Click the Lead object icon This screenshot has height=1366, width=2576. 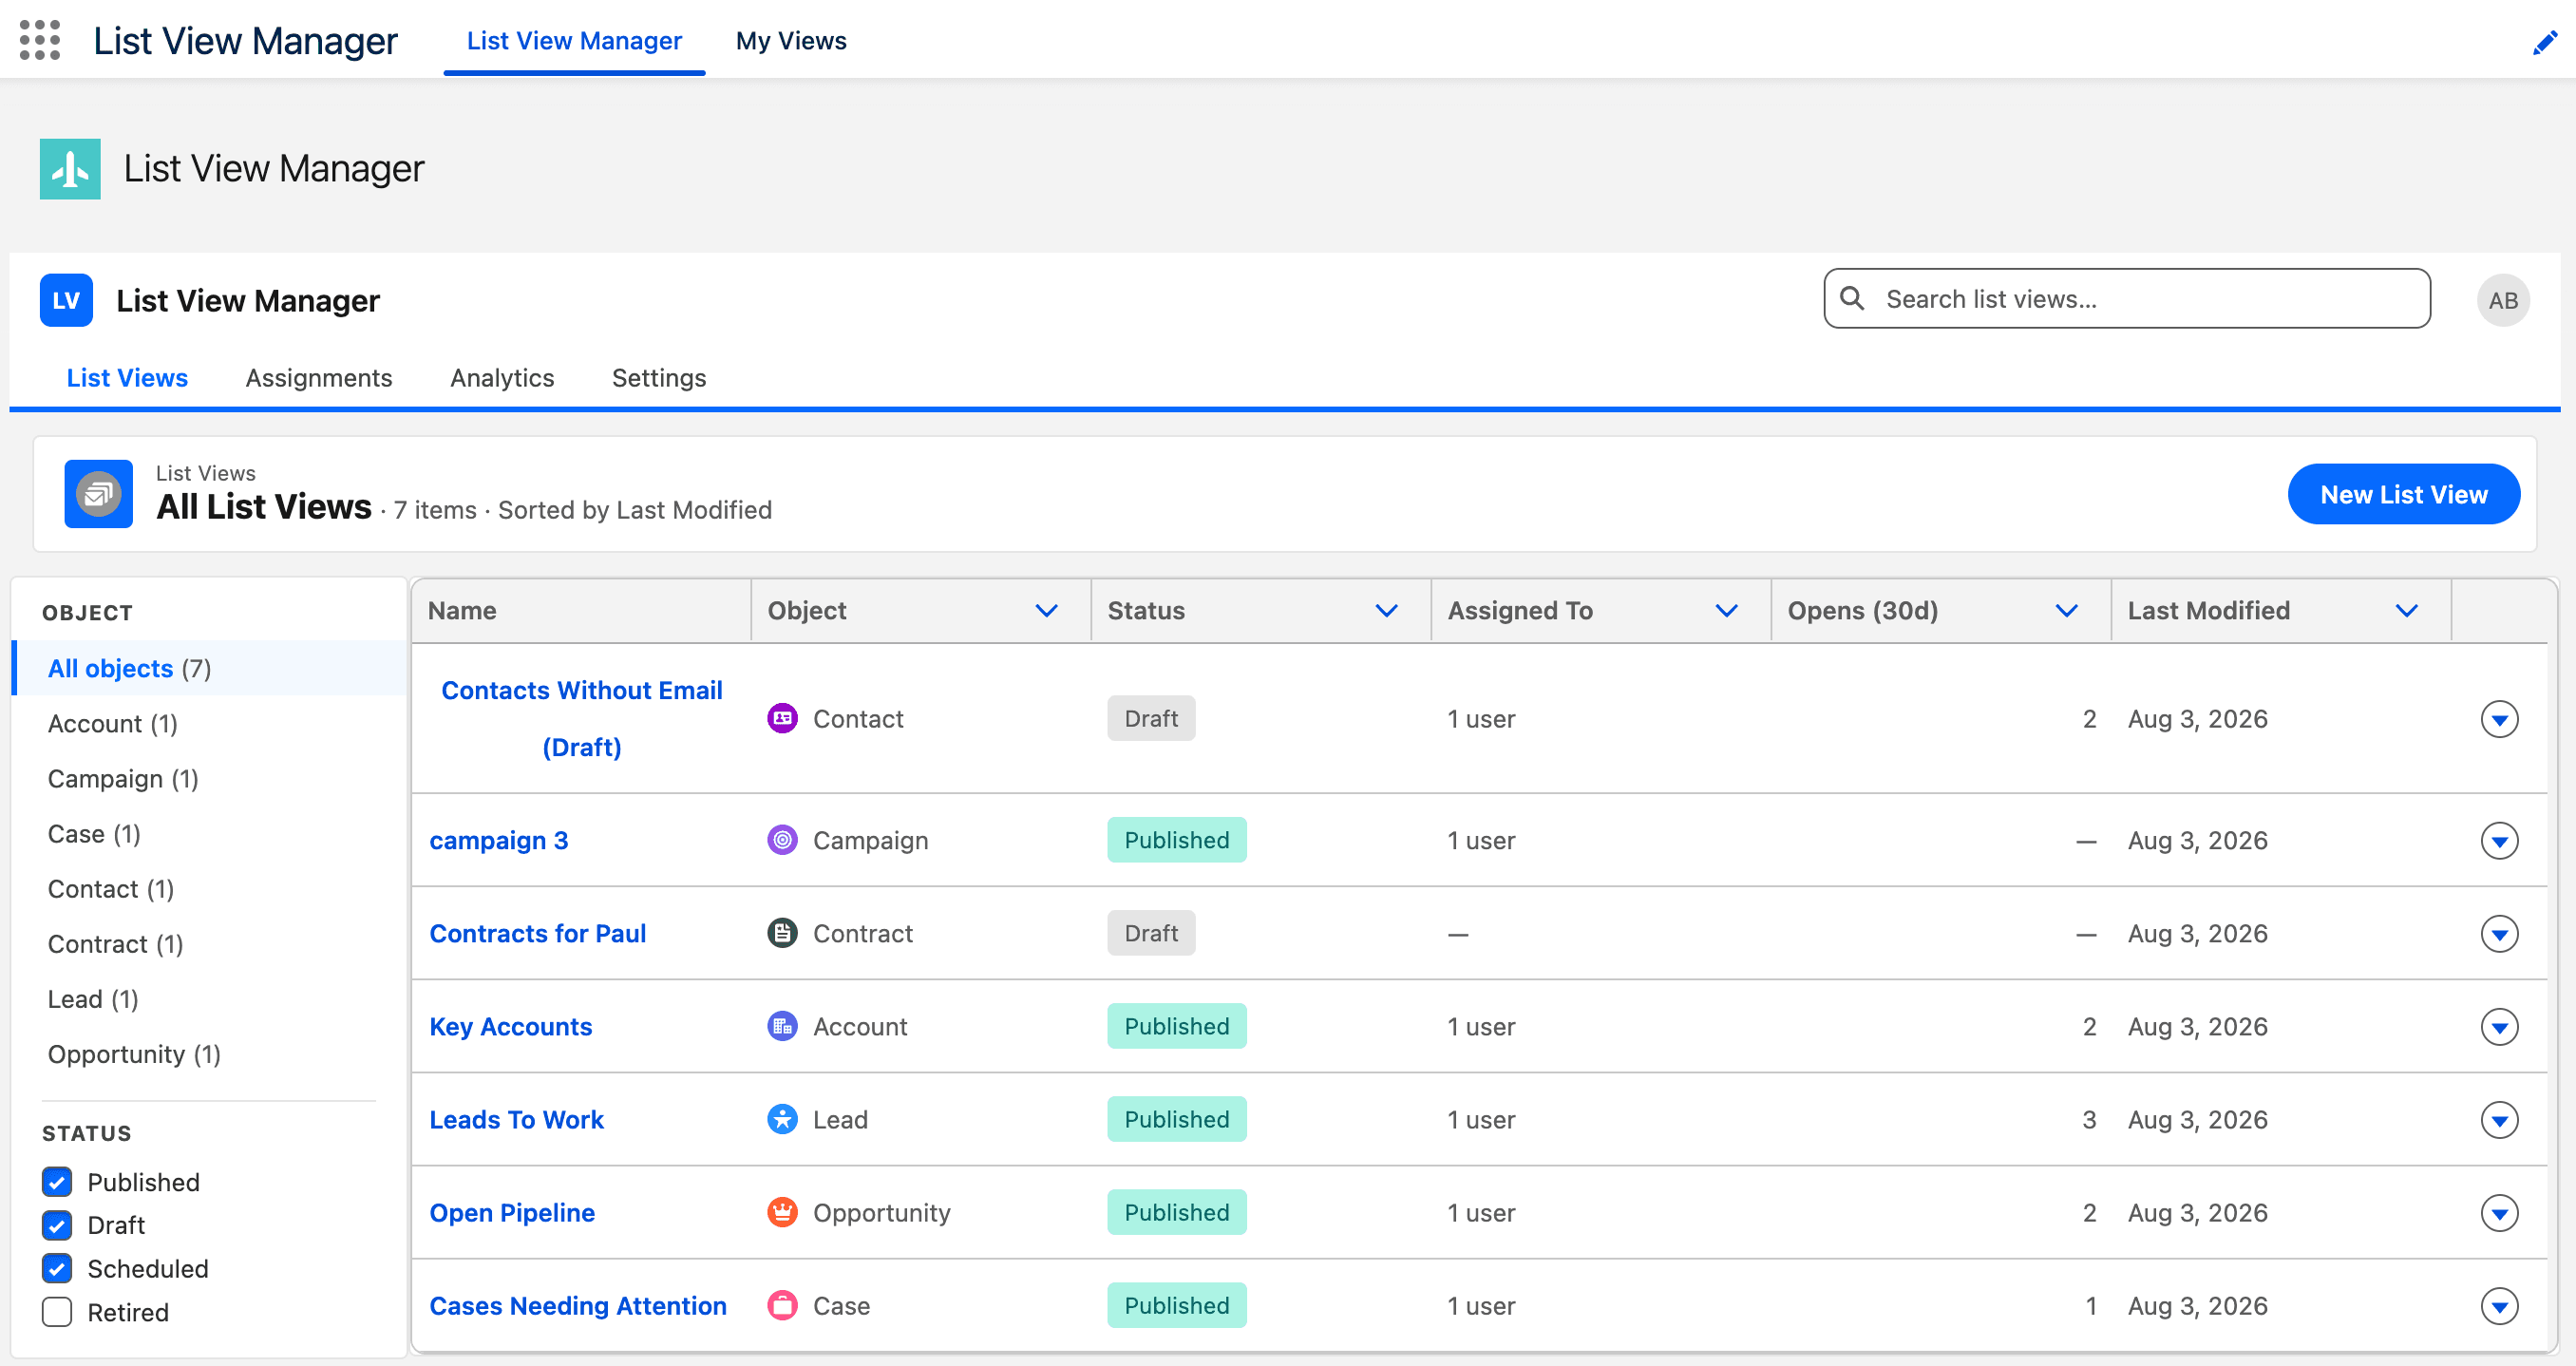[782, 1119]
